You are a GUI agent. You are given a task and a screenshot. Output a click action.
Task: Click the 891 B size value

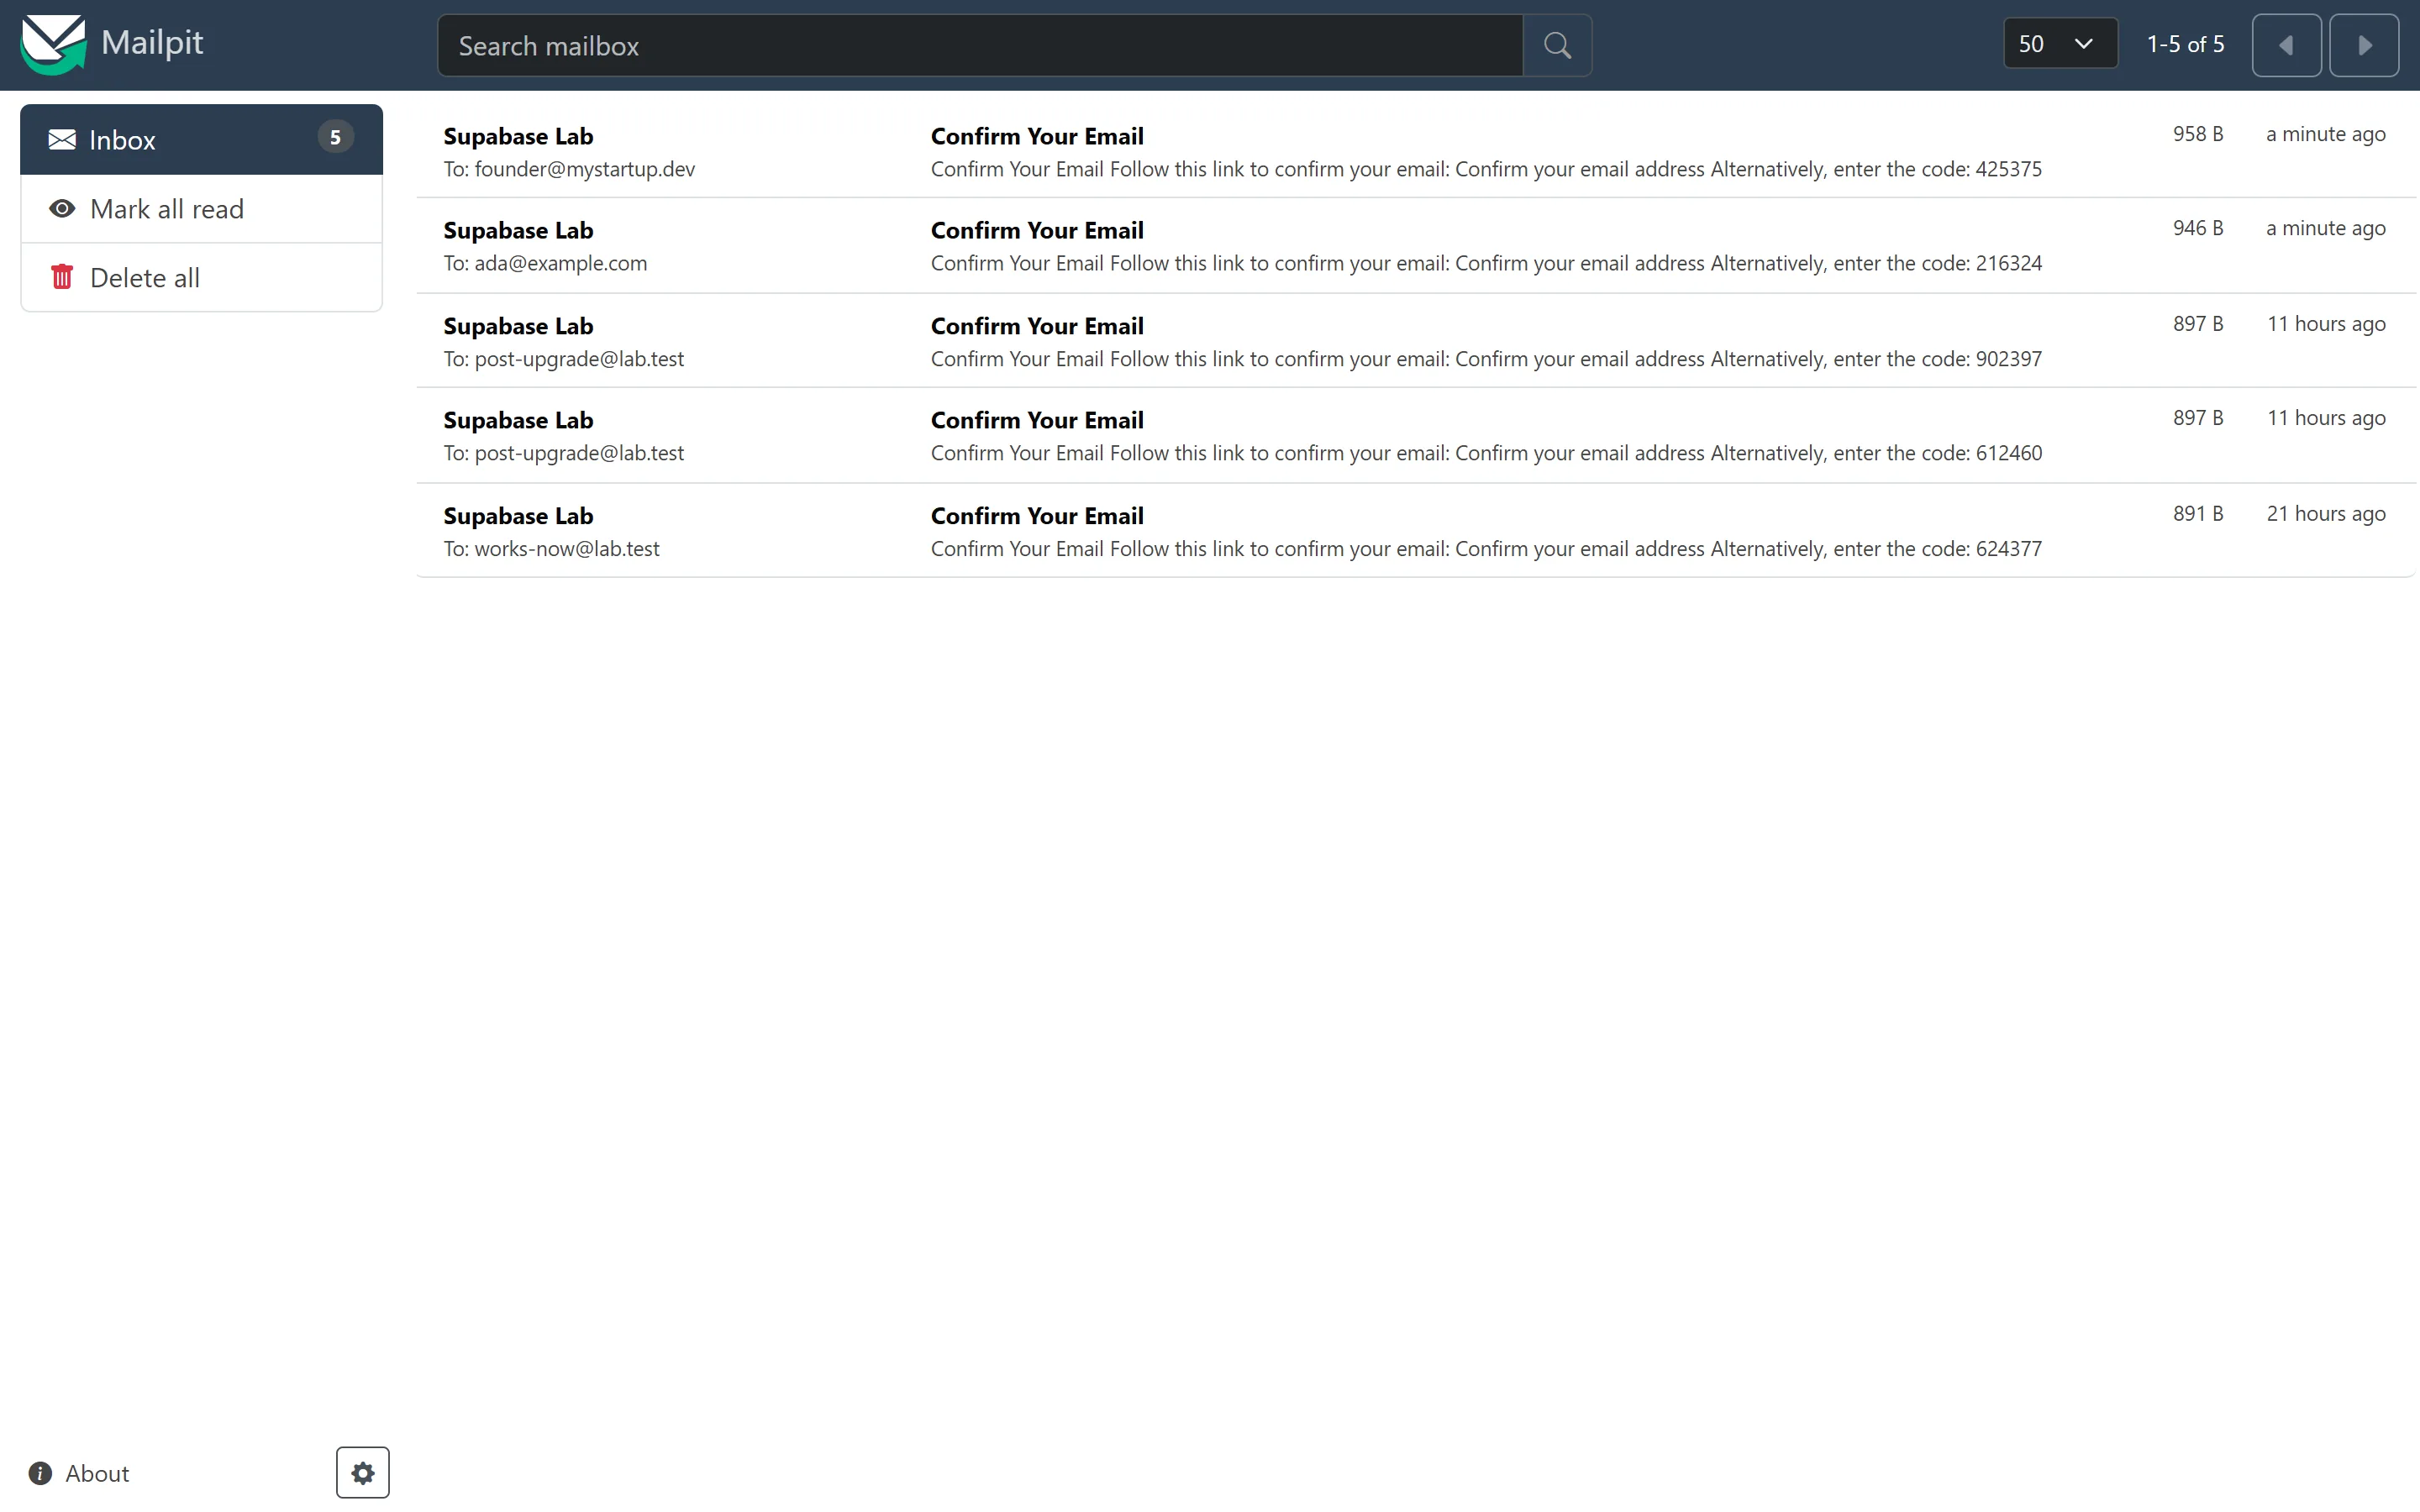pyautogui.click(x=2197, y=514)
